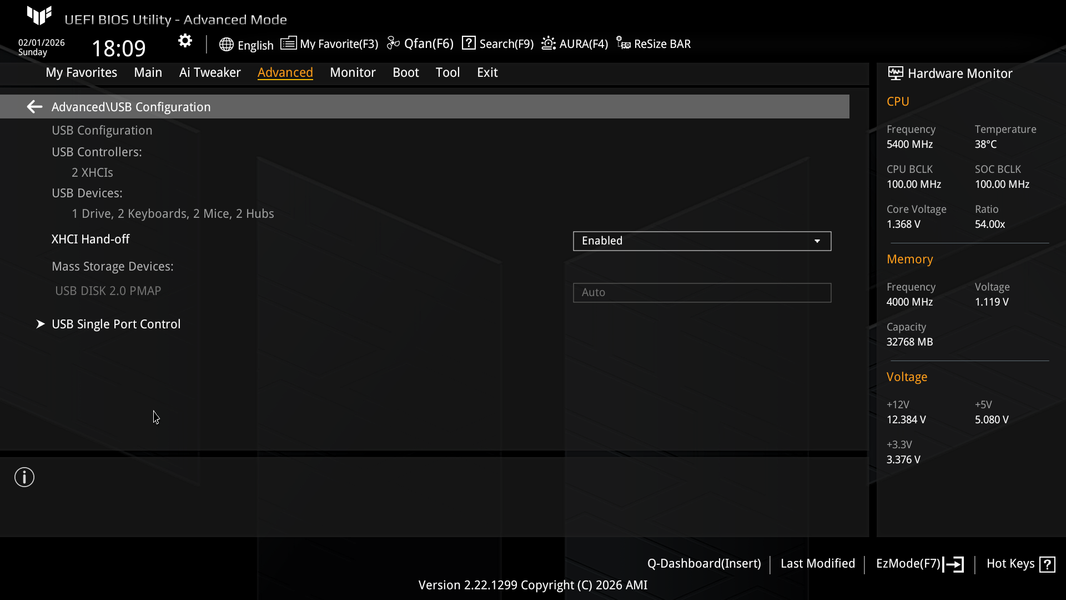Go to the Boot tab

coord(405,72)
